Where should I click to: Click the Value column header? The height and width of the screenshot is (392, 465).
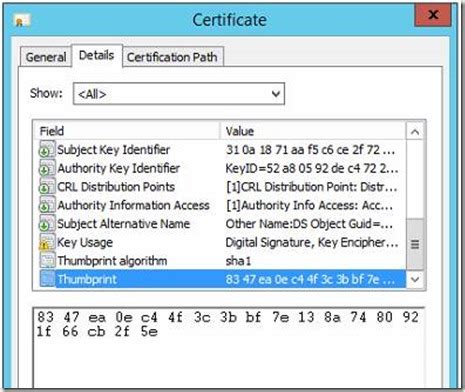click(x=313, y=131)
